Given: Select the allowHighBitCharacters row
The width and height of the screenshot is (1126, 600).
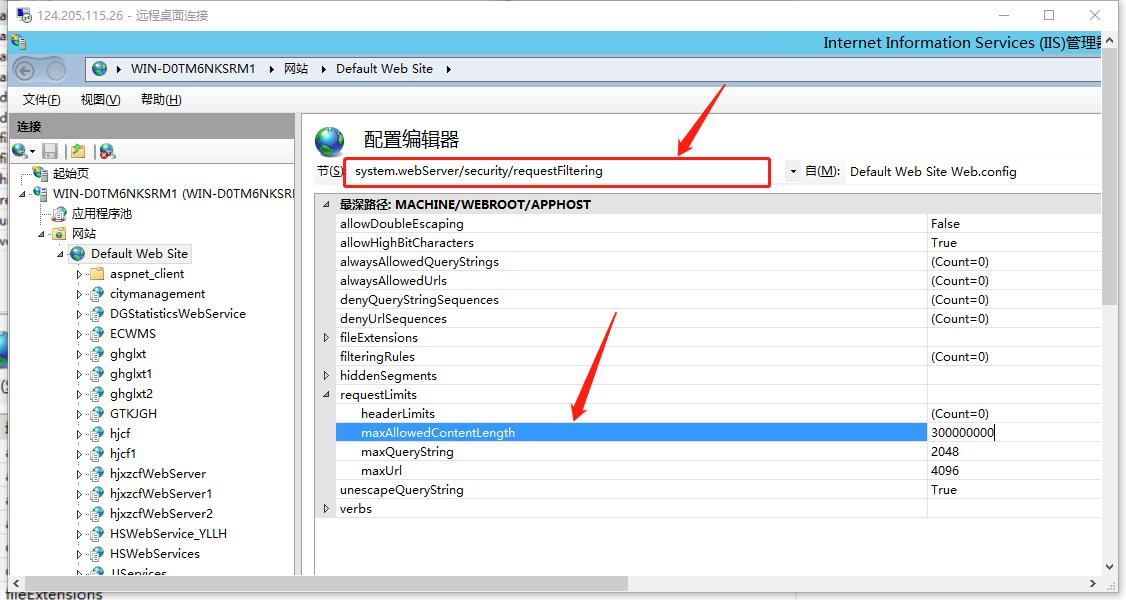Looking at the screenshot, I should click(x=718, y=243).
